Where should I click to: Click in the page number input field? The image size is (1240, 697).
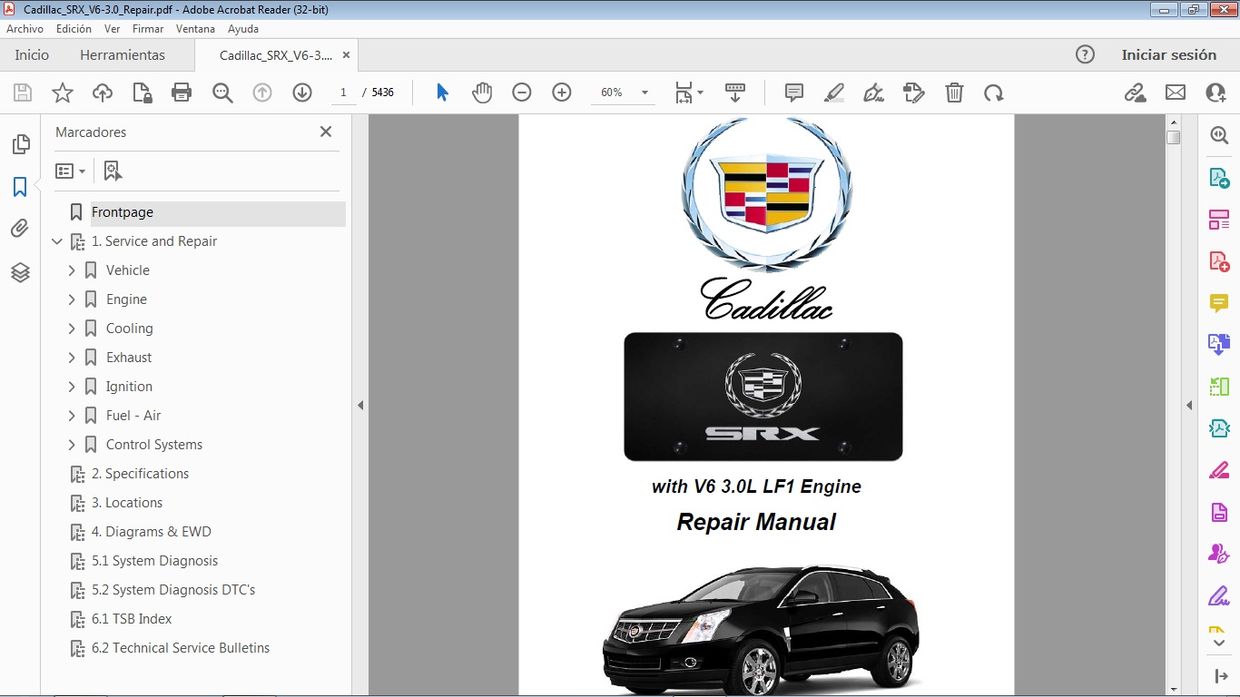click(344, 91)
